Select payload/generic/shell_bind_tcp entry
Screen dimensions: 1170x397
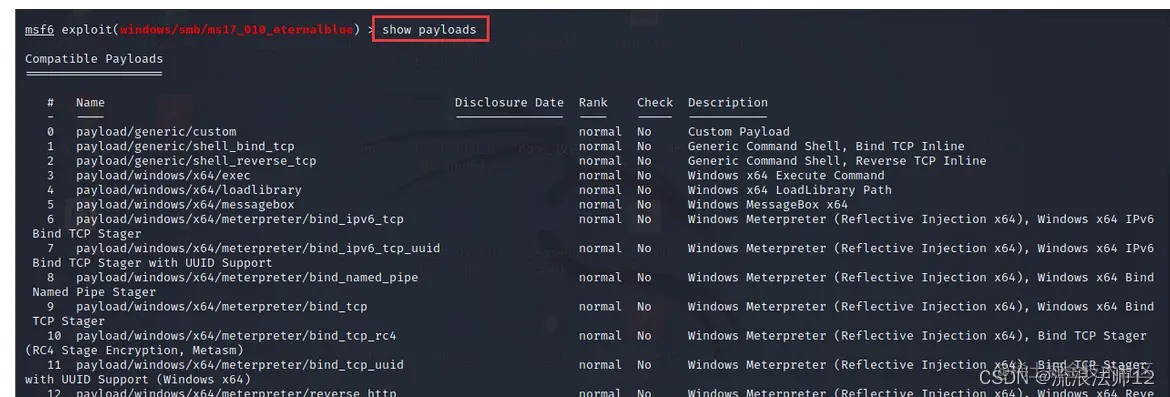point(185,146)
